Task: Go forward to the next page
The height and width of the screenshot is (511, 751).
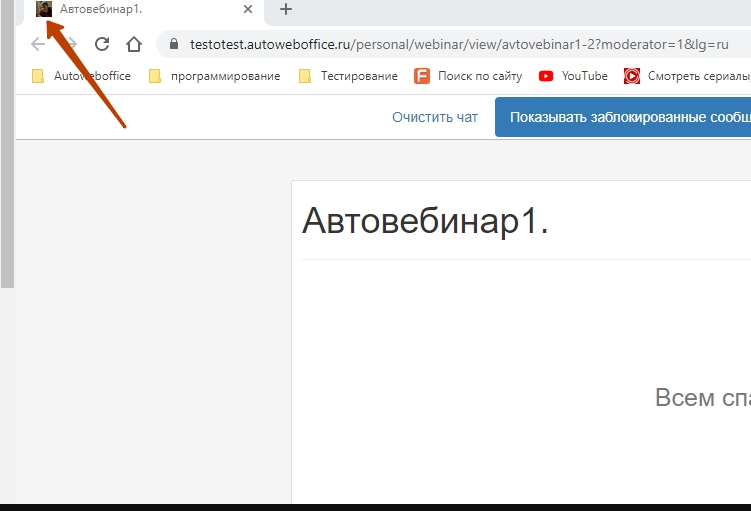Action: point(69,44)
